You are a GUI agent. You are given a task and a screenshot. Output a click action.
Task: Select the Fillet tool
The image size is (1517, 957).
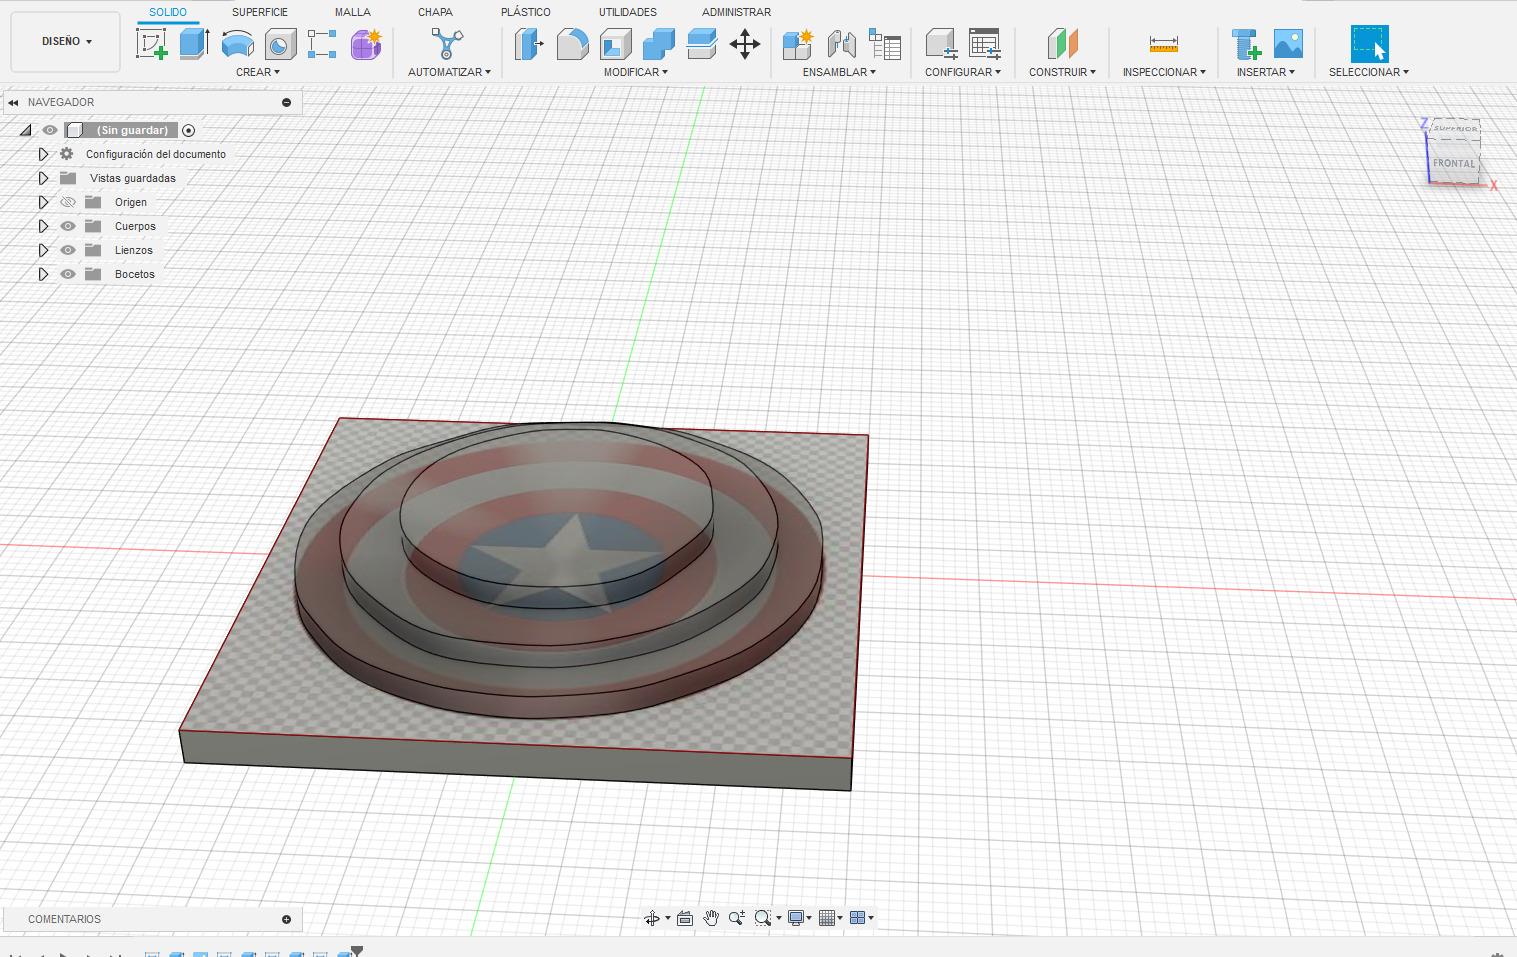click(572, 44)
